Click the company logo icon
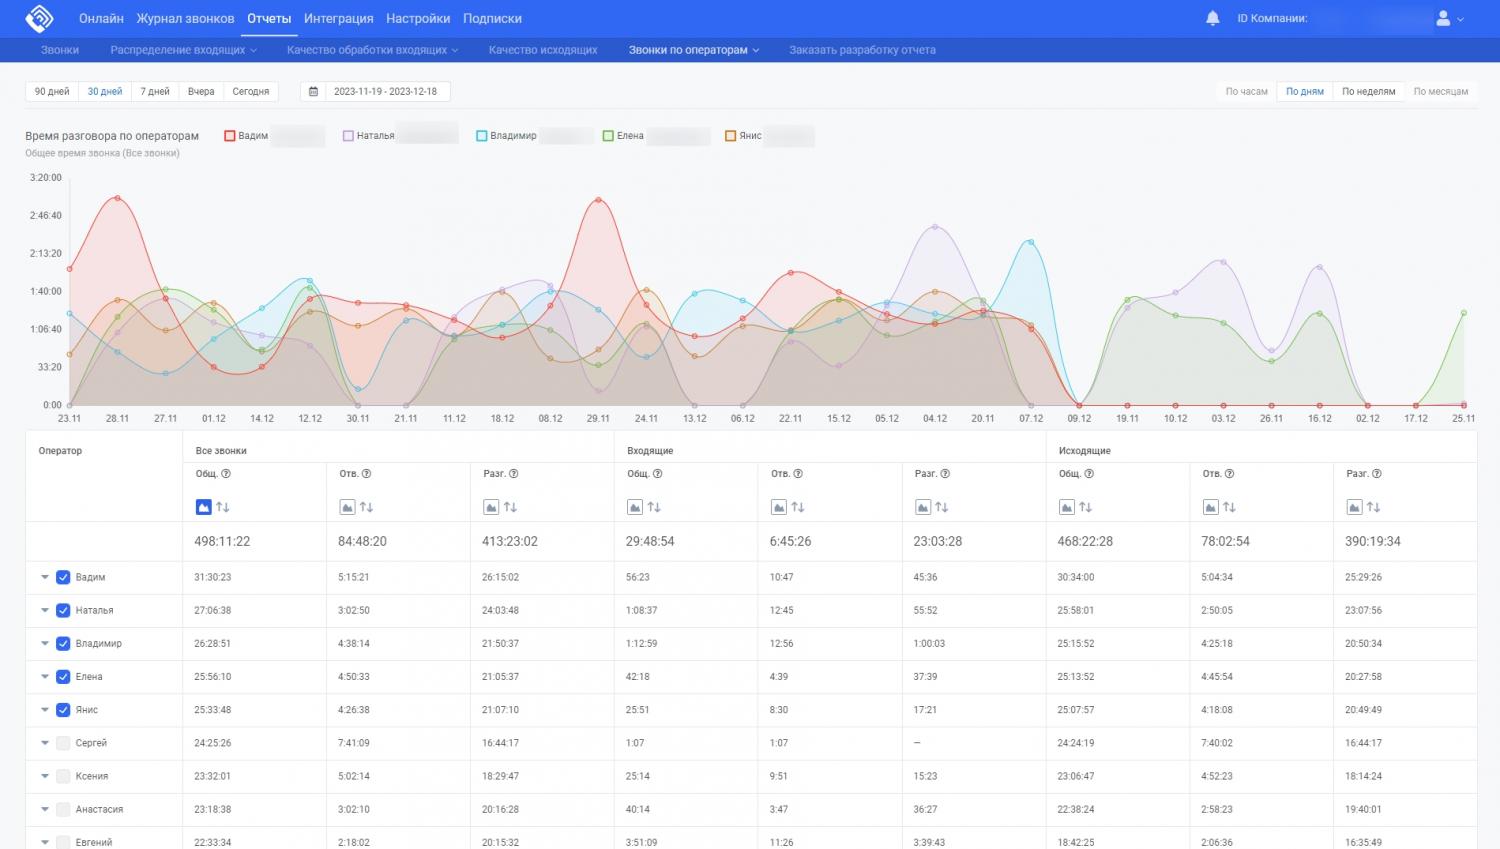This screenshot has width=1500, height=849. 39,18
